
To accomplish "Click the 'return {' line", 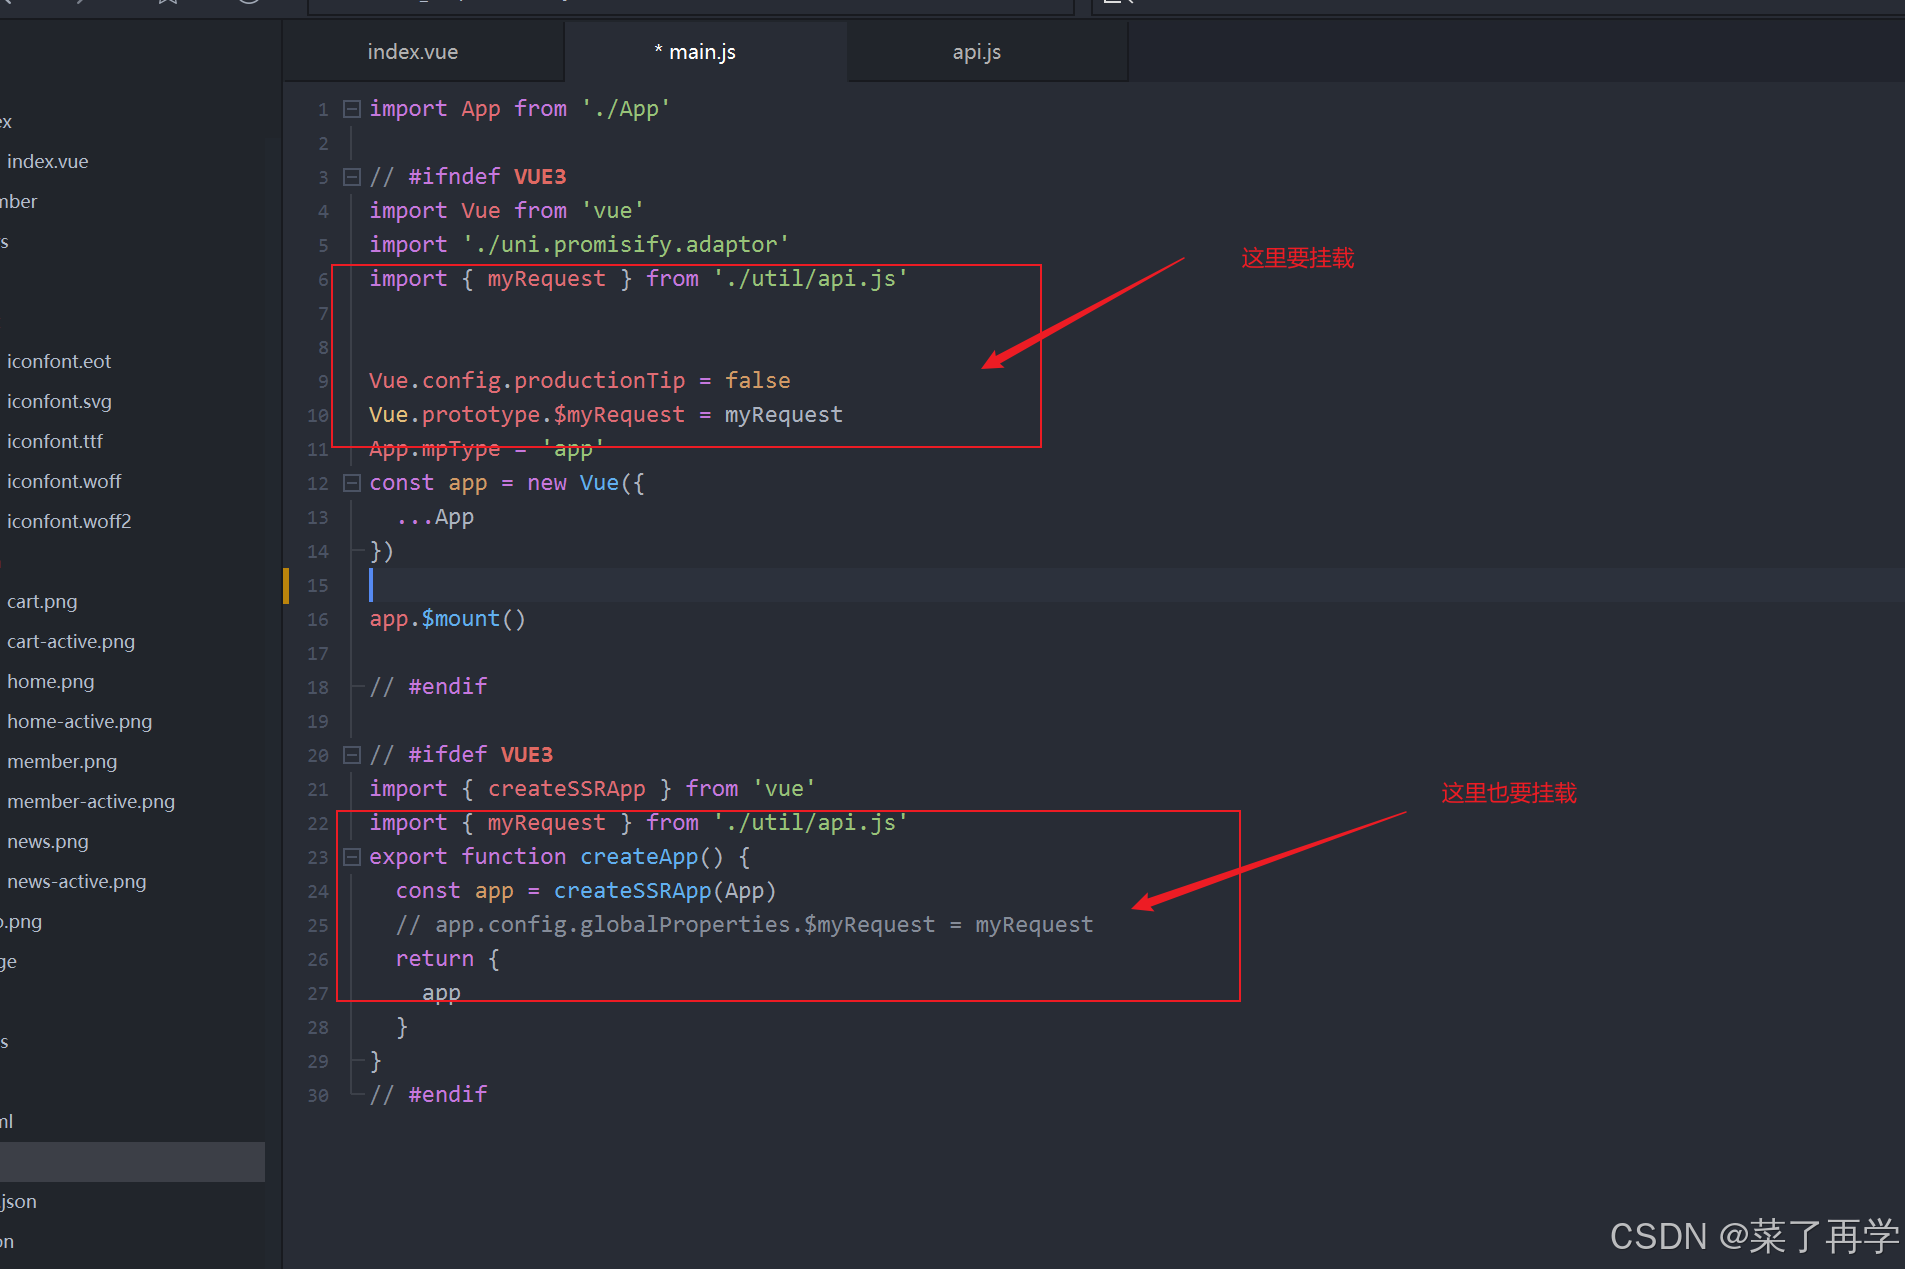I will [x=447, y=959].
